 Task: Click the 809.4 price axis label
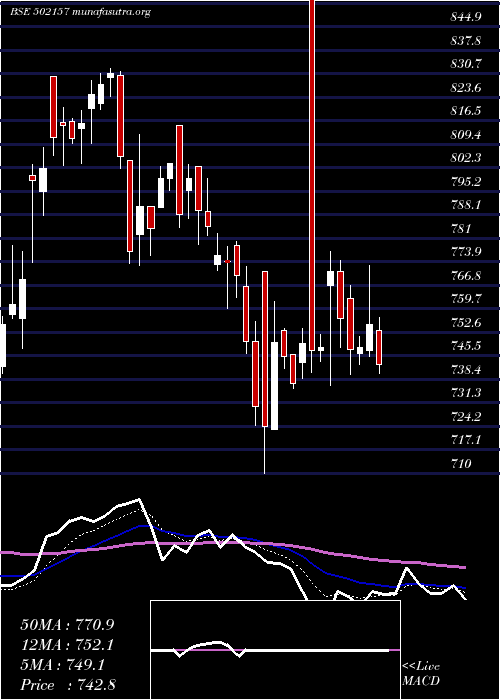465,135
